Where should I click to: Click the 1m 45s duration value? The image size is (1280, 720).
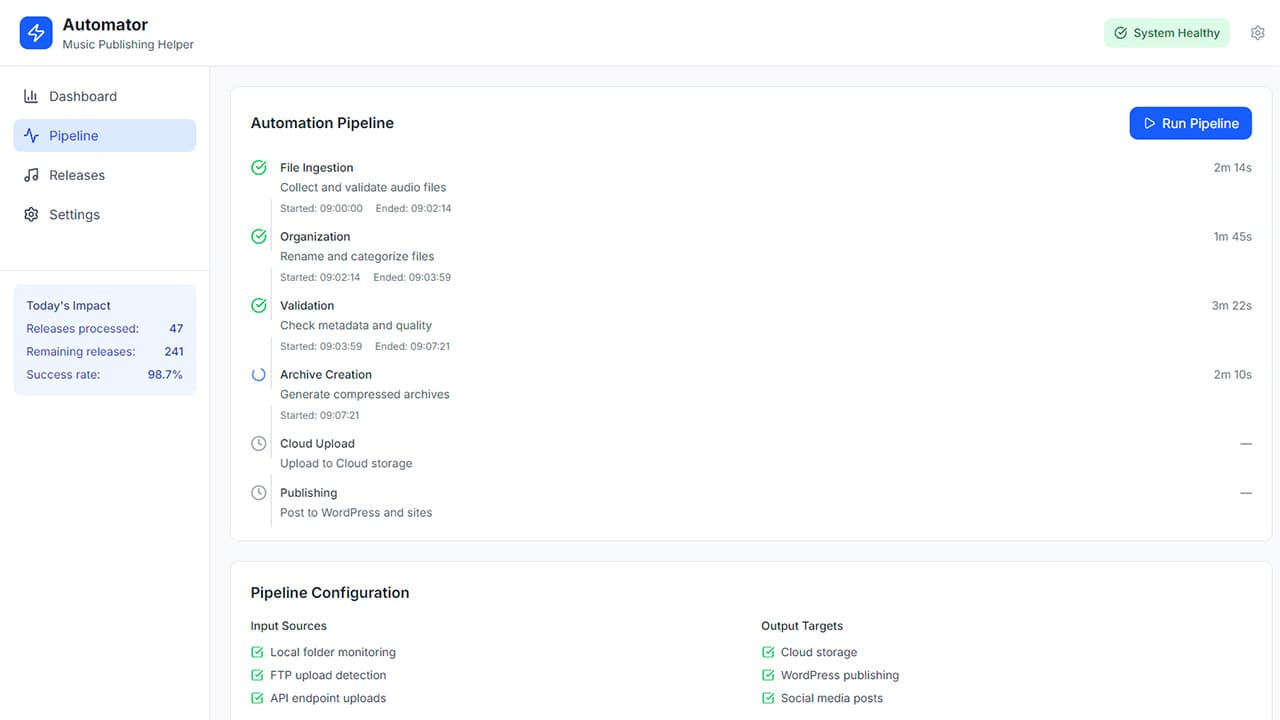(x=1233, y=237)
